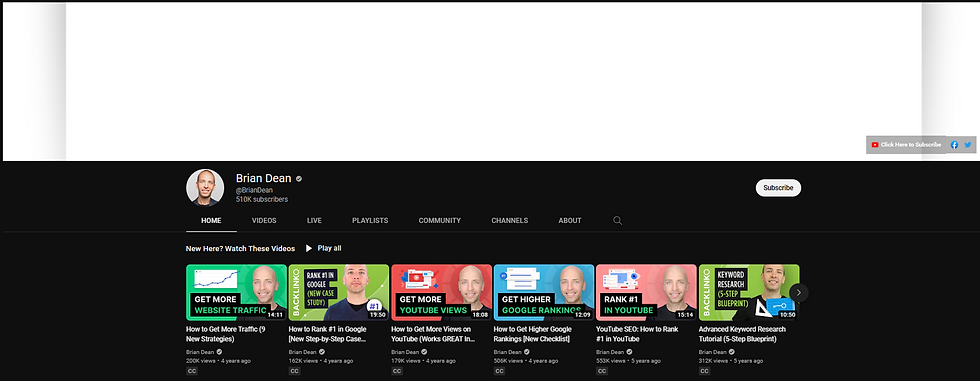The height and width of the screenshot is (381, 980).
Task: Click CC badge under Rank #1 in Google video
Action: point(294,371)
